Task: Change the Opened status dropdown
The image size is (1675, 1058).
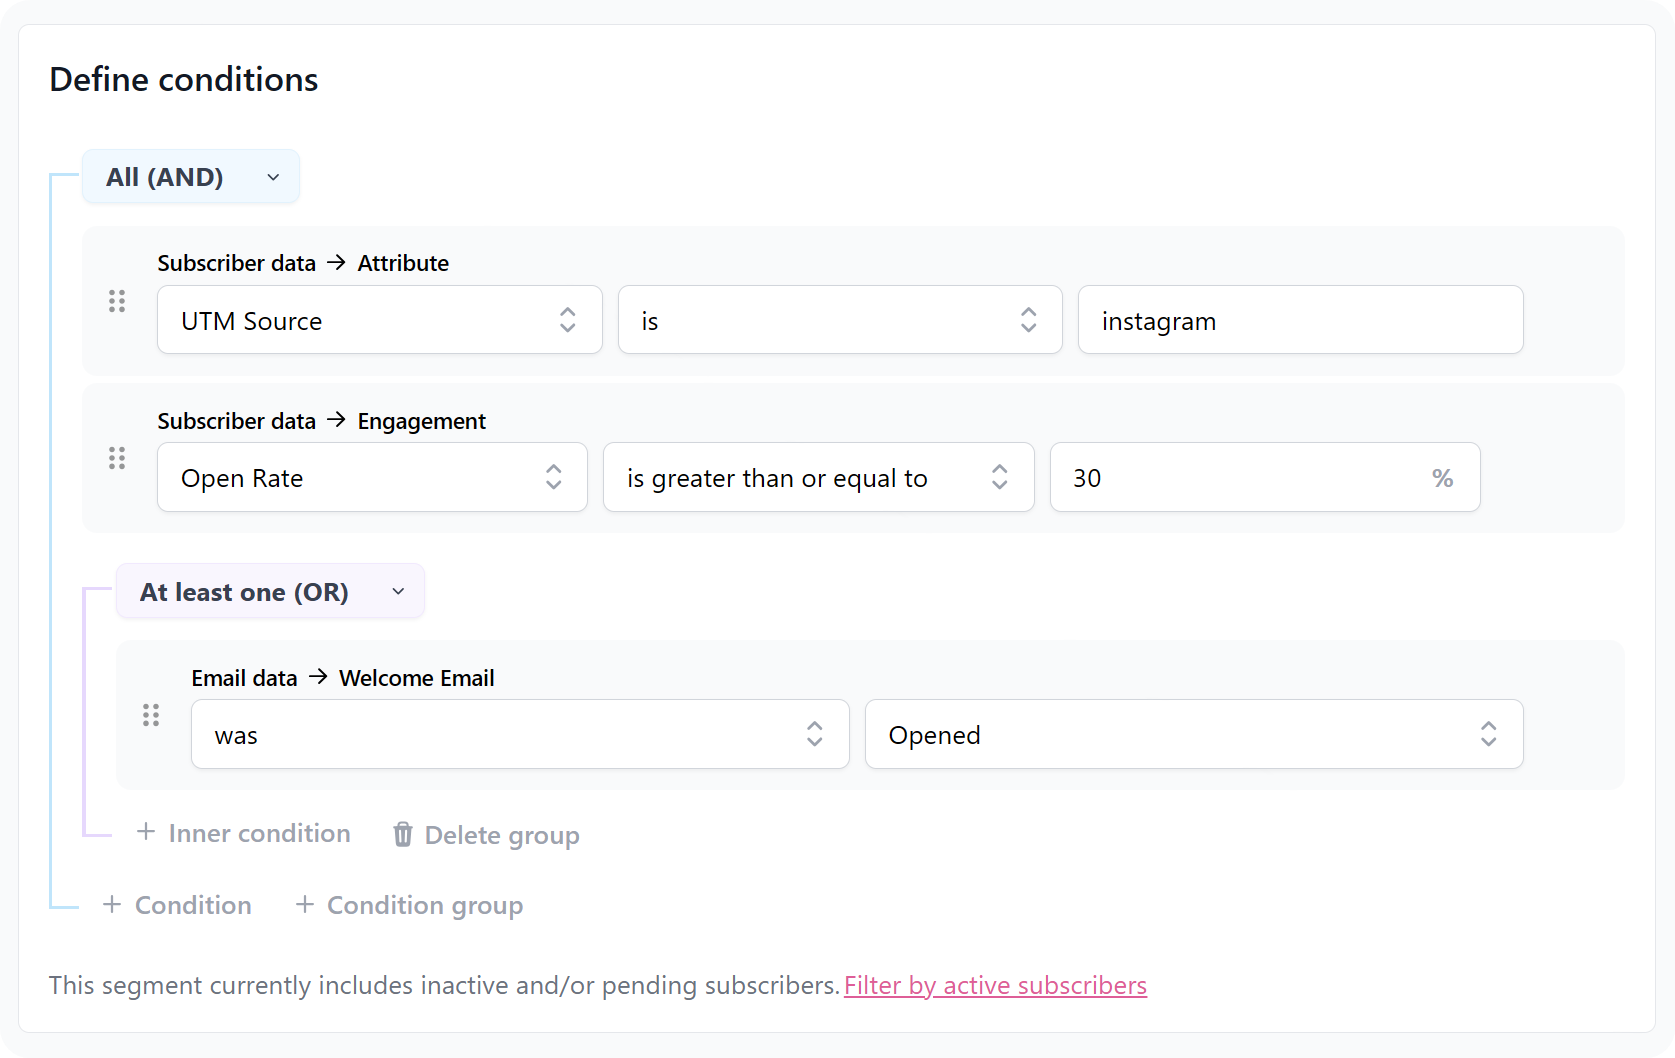Action: [1193, 735]
